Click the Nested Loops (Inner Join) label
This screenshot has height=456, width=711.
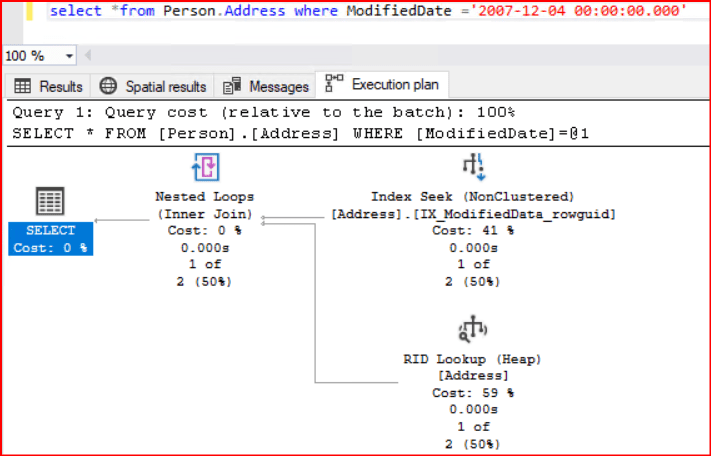click(205, 205)
